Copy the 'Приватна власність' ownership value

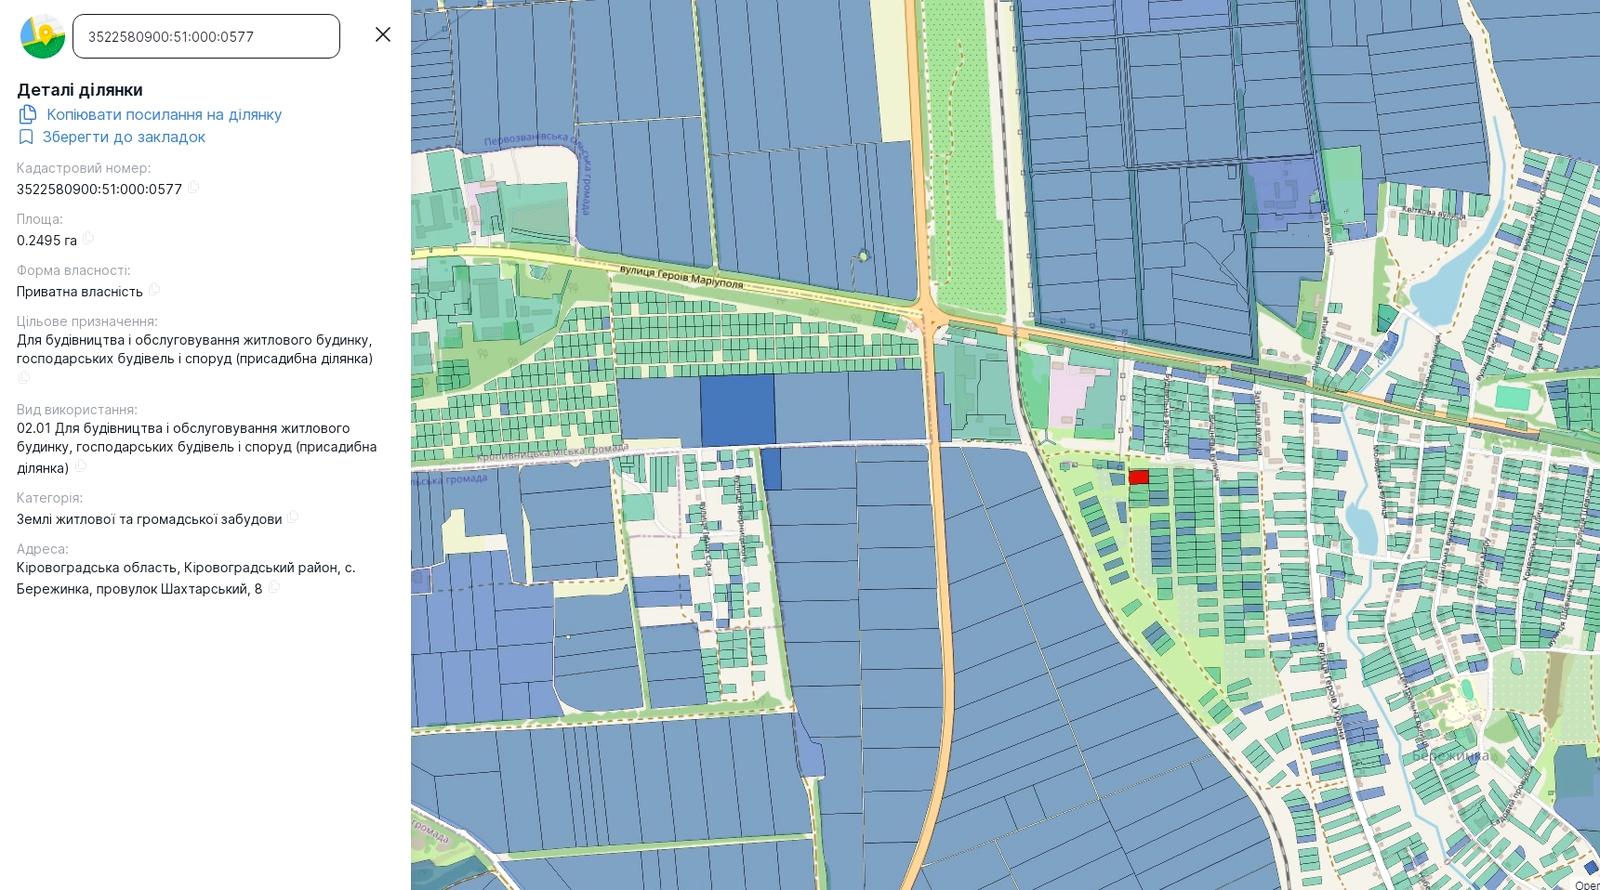coord(154,289)
